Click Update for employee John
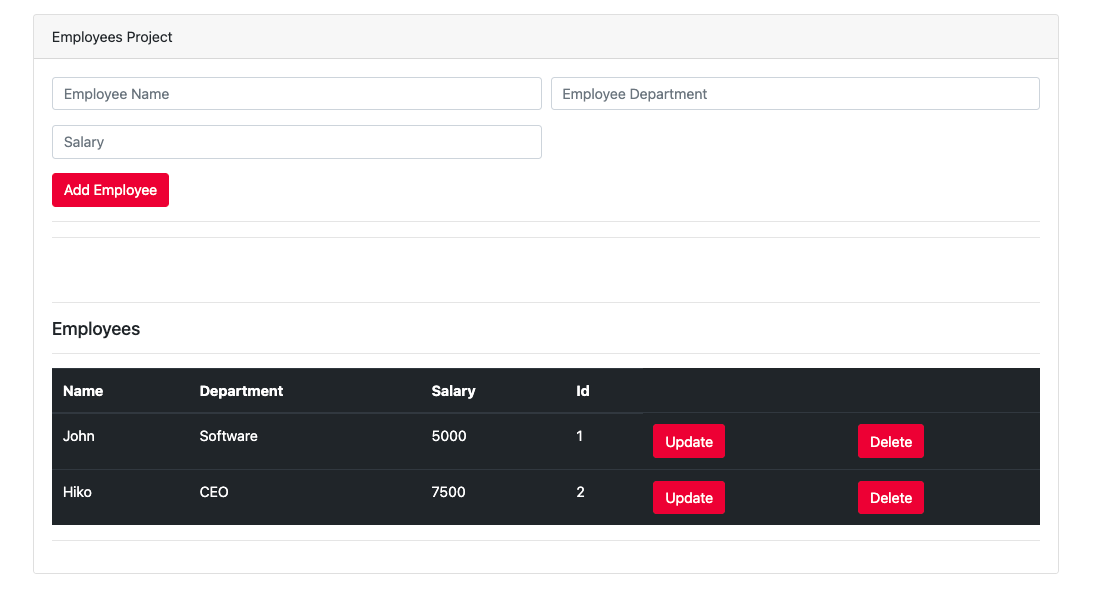 [x=688, y=440]
